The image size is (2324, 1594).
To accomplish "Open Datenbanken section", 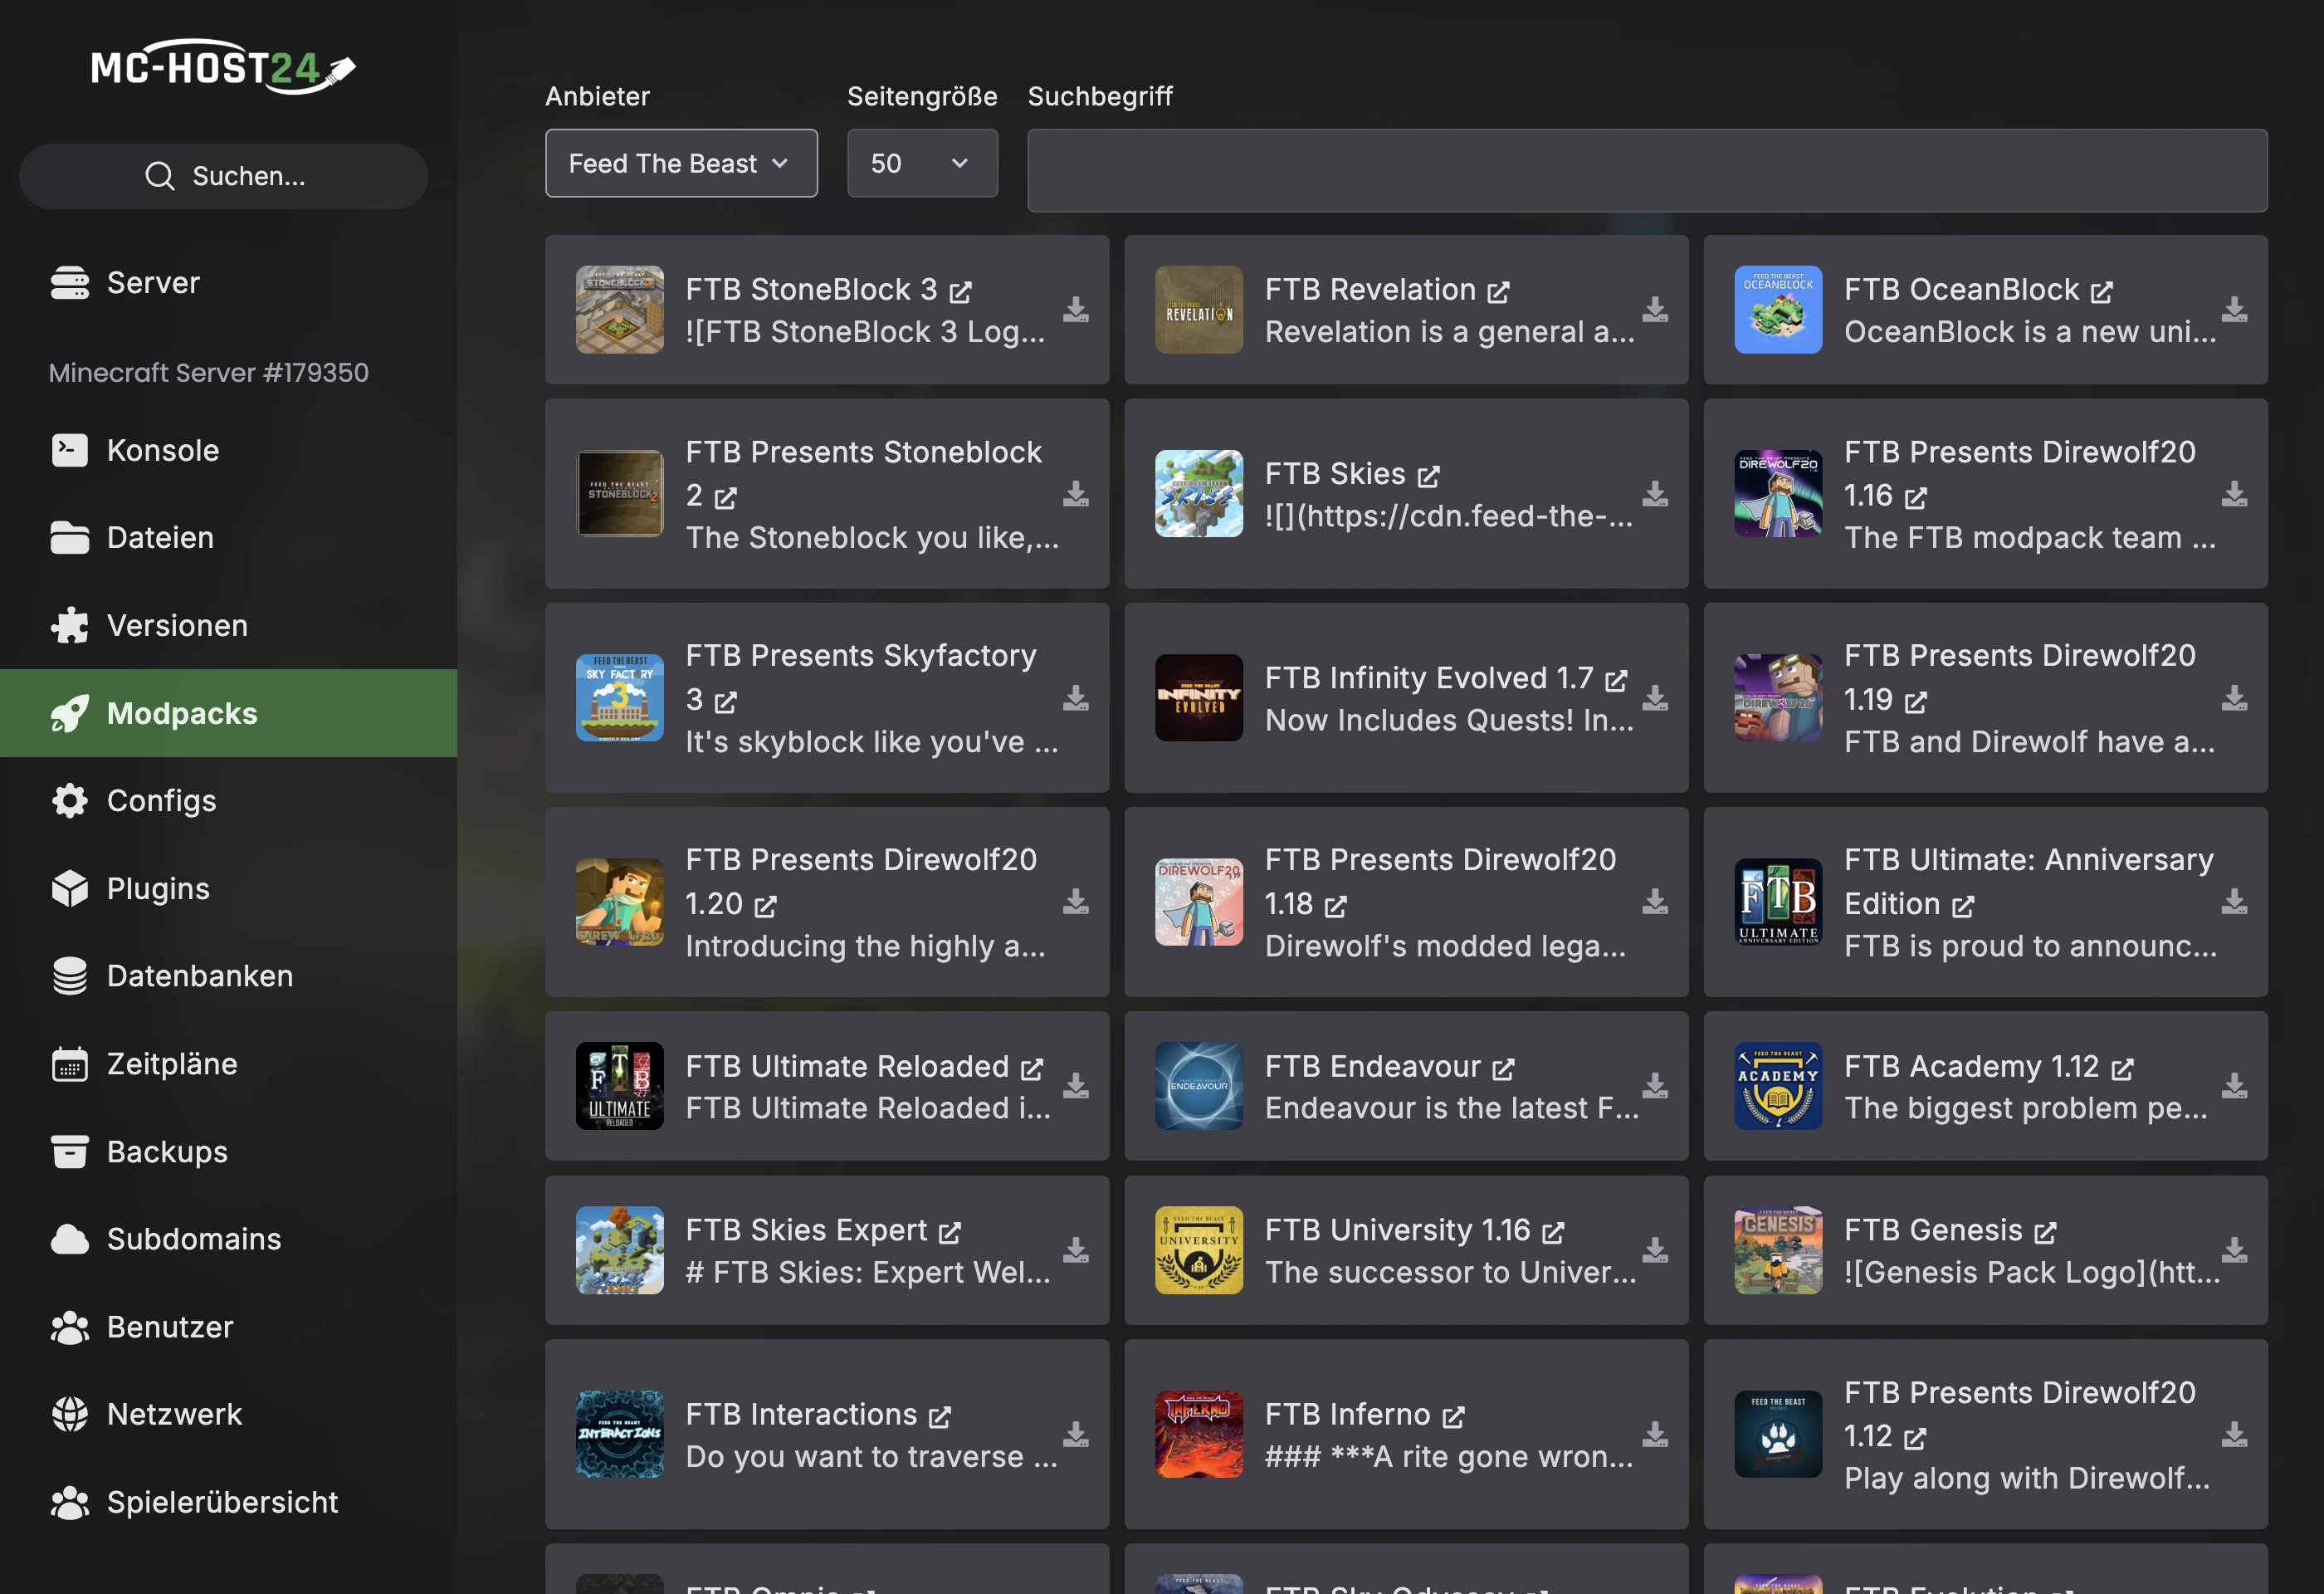I will pos(228,975).
